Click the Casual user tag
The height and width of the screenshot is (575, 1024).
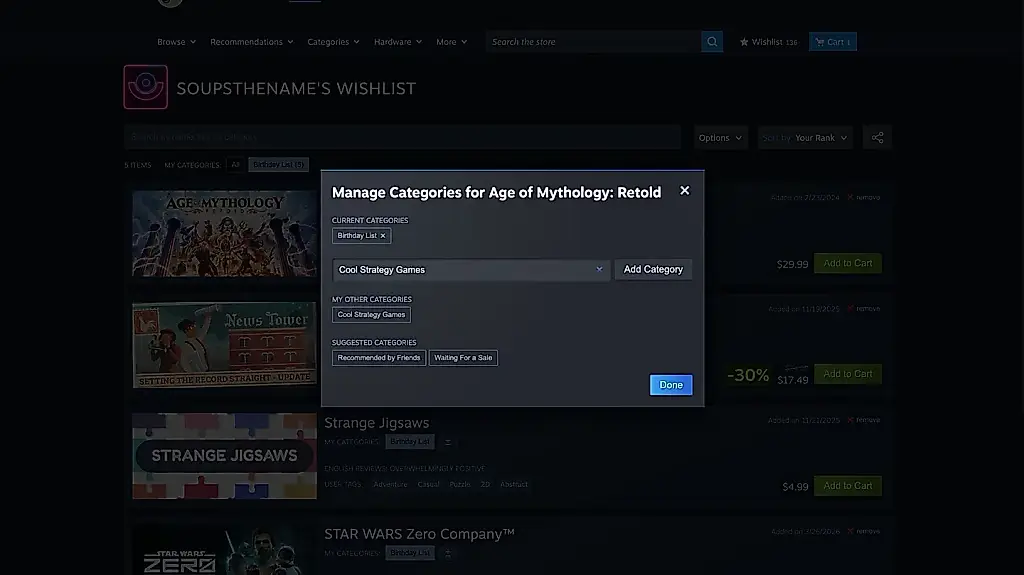428,484
